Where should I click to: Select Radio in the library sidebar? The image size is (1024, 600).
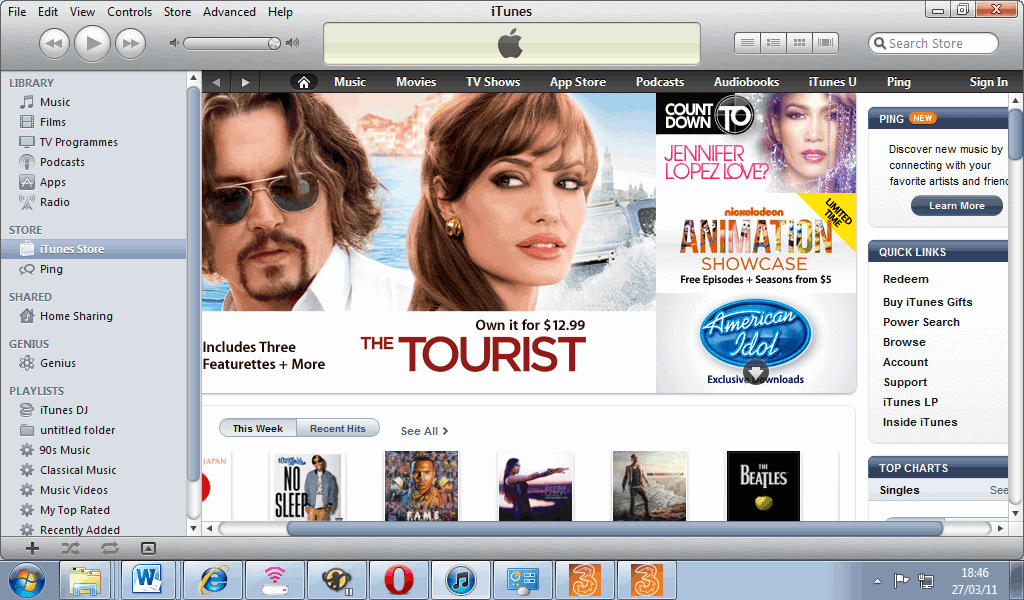(x=54, y=202)
